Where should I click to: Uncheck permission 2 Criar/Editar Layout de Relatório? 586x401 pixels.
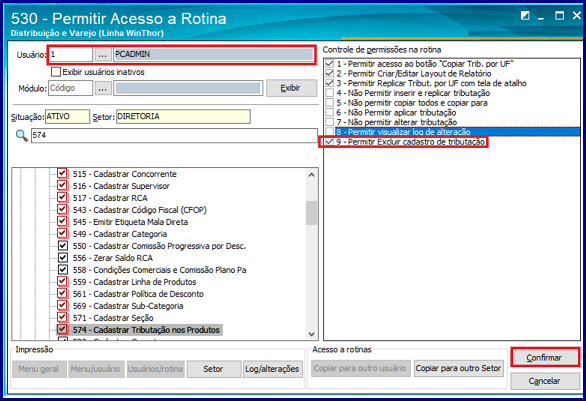click(x=330, y=74)
